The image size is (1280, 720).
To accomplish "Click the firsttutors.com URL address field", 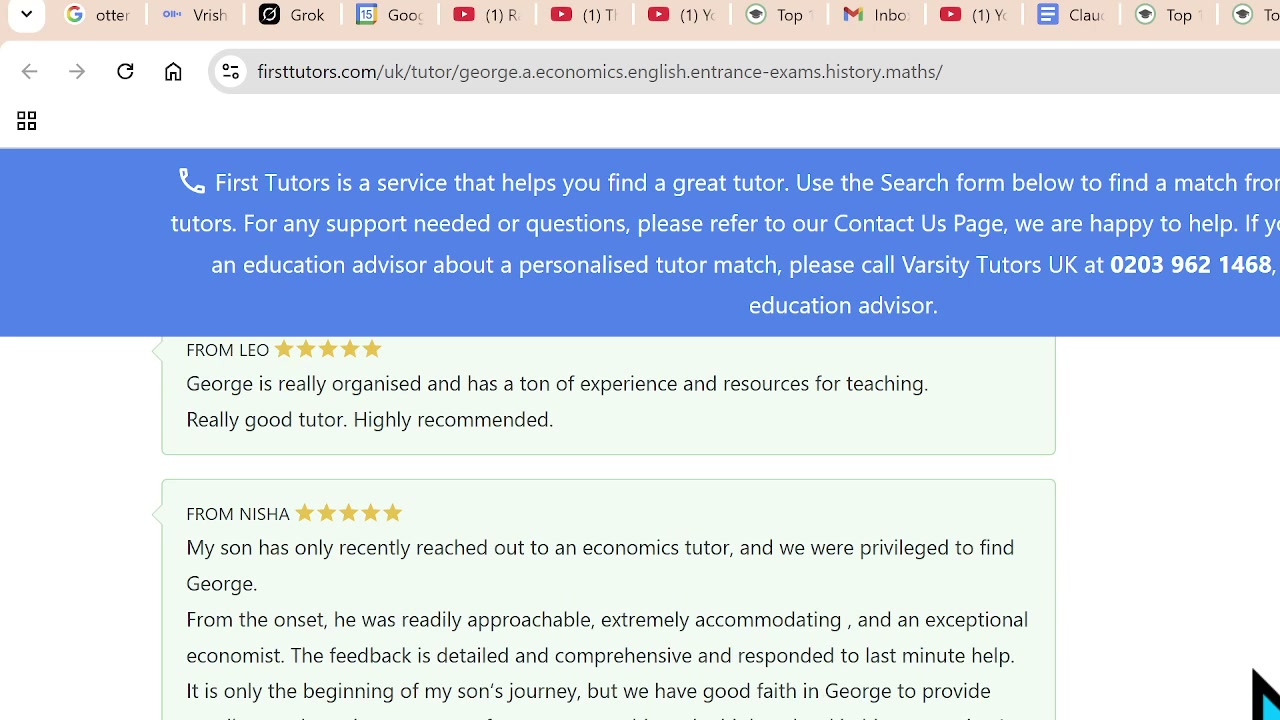I will [600, 71].
